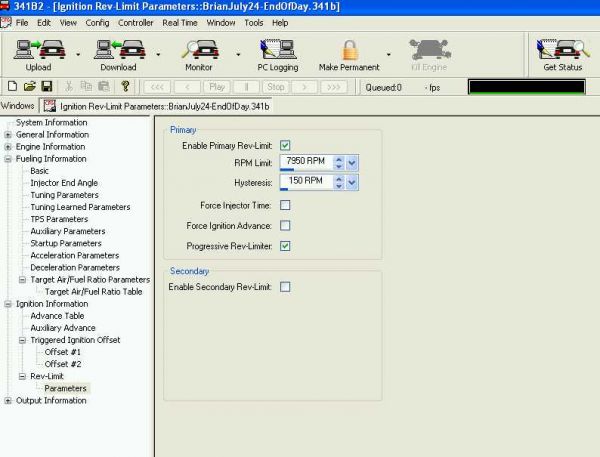This screenshot has width=600, height=457.
Task: Start PC Logging
Action: (x=277, y=51)
